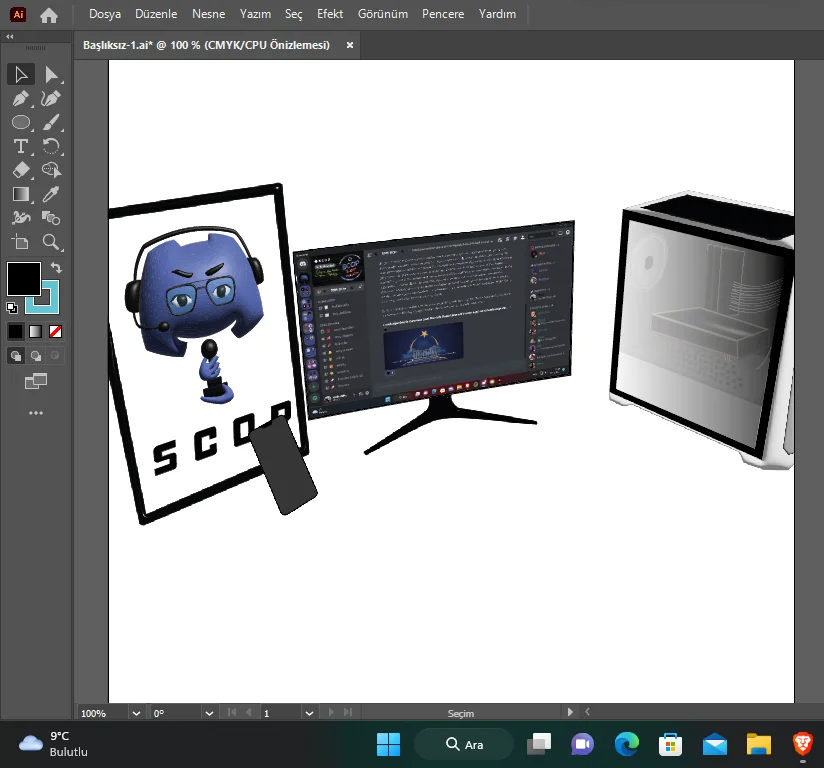Enable Draw Inside mode

click(x=55, y=356)
